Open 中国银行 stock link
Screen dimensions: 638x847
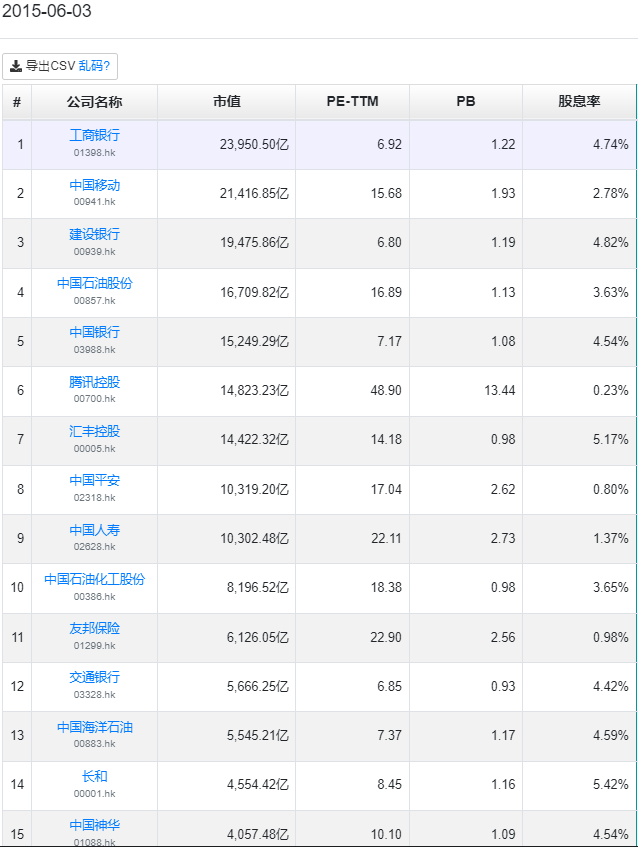click(x=94, y=332)
